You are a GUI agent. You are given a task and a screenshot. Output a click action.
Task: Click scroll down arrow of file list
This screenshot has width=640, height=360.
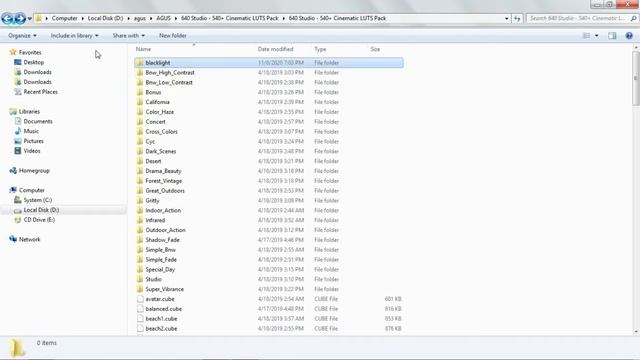pos(636,332)
